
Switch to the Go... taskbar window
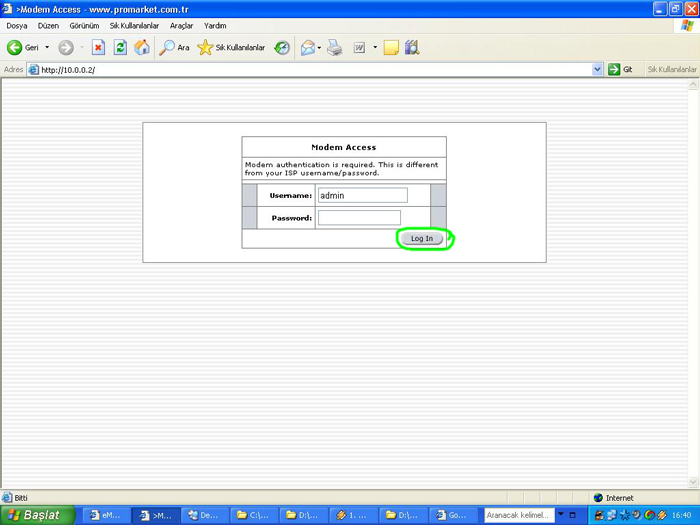click(x=453, y=515)
